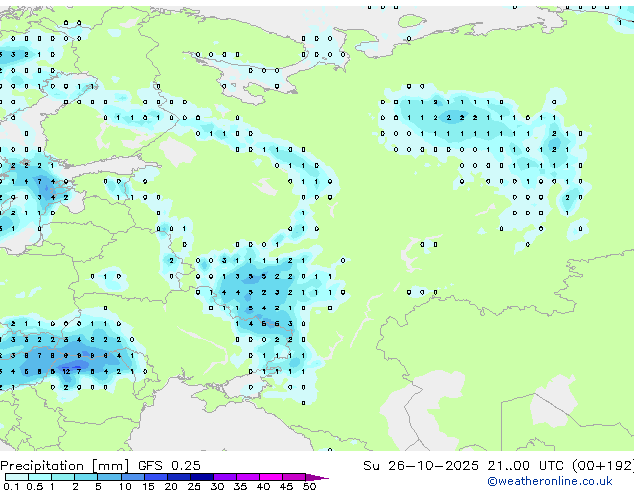Open the weatheronline.co.uk copyright link
634x490 pixels.
(x=550, y=481)
